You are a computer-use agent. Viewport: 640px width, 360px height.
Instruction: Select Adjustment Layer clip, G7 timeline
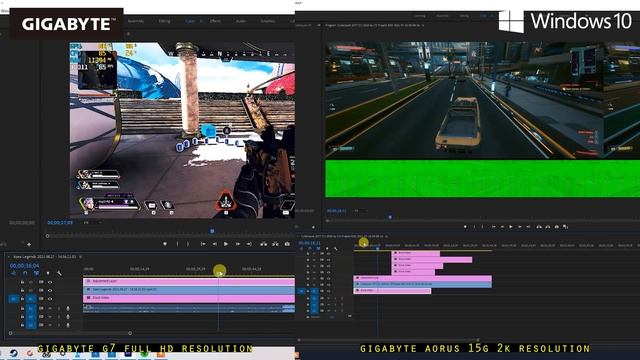coord(189,282)
